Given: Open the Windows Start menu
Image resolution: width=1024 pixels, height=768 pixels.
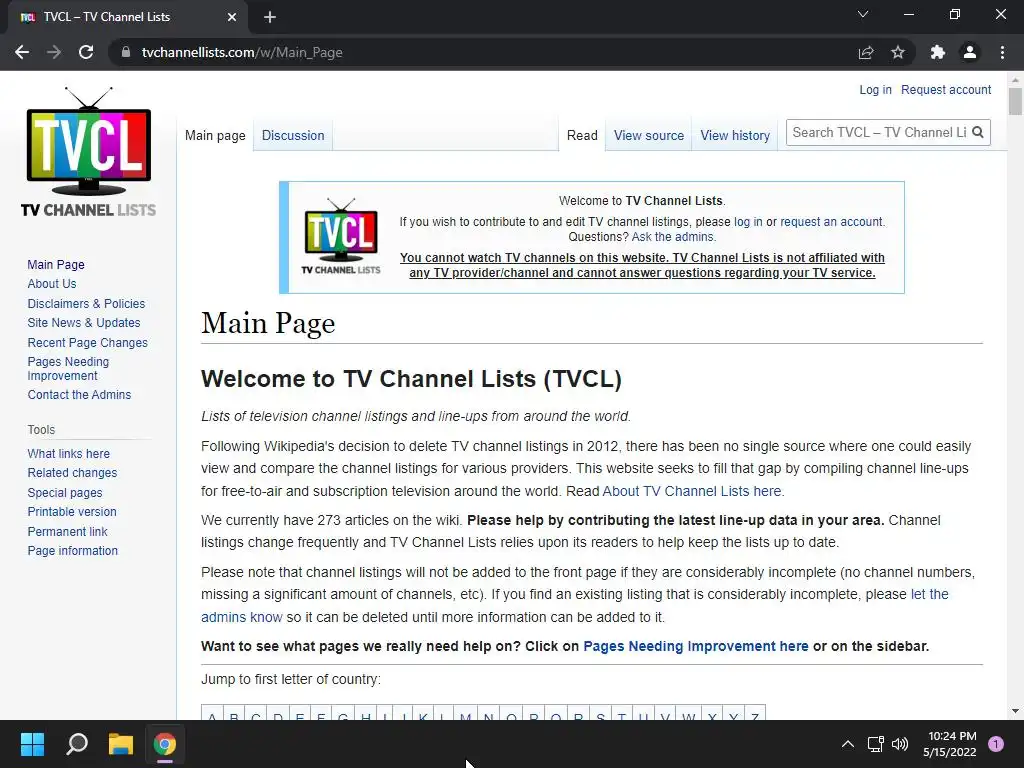Looking at the screenshot, I should [32, 744].
